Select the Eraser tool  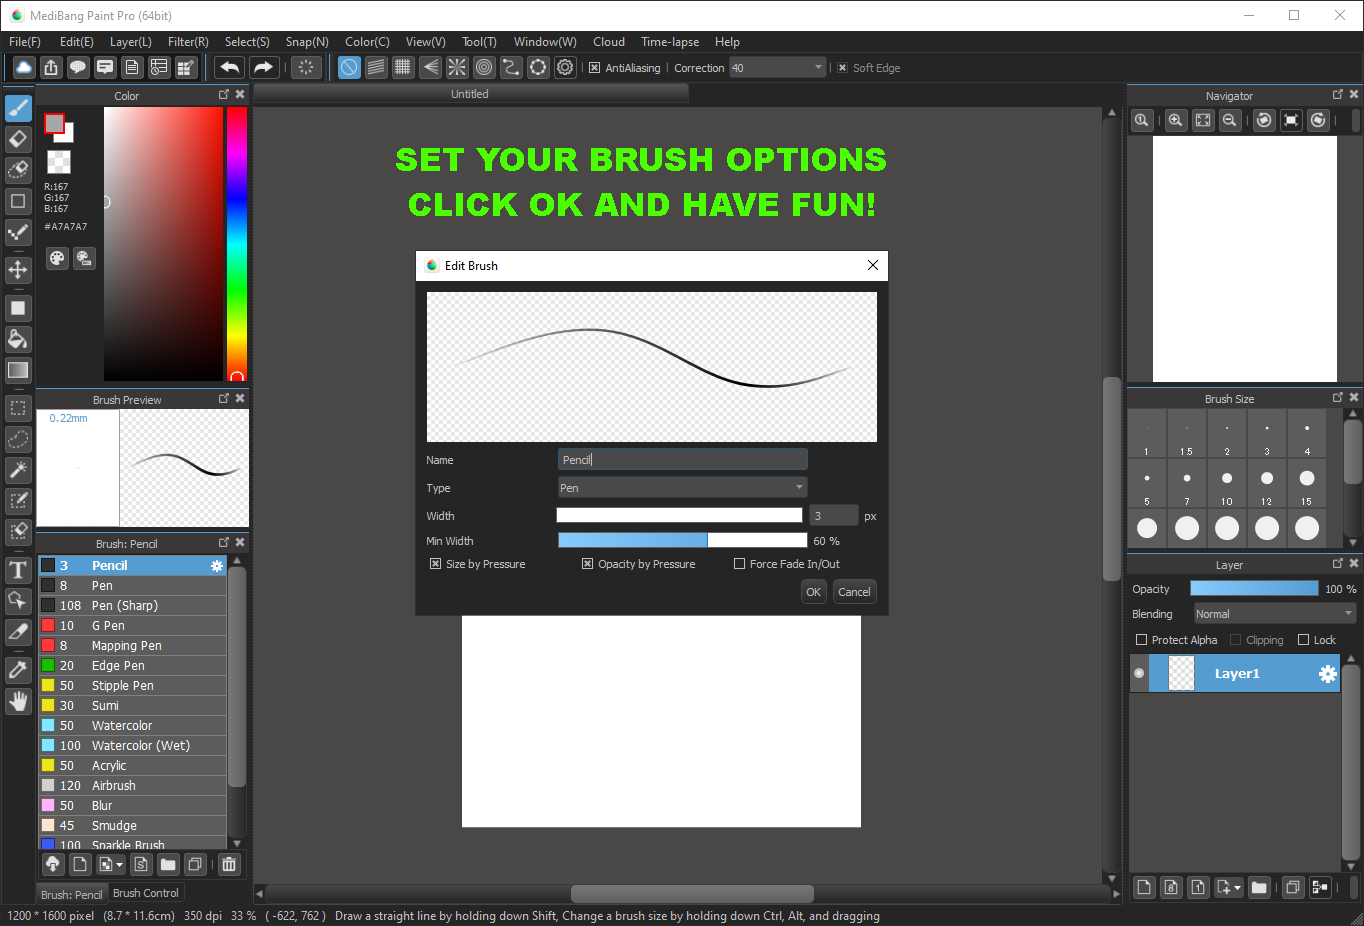[x=18, y=139]
